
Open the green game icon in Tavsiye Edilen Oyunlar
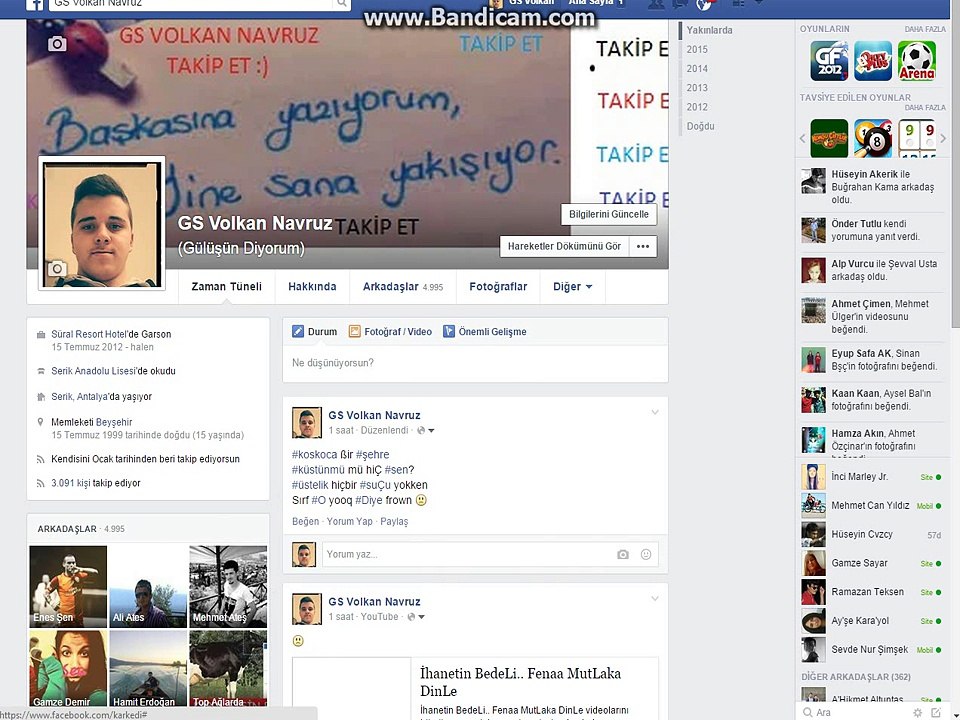point(829,138)
